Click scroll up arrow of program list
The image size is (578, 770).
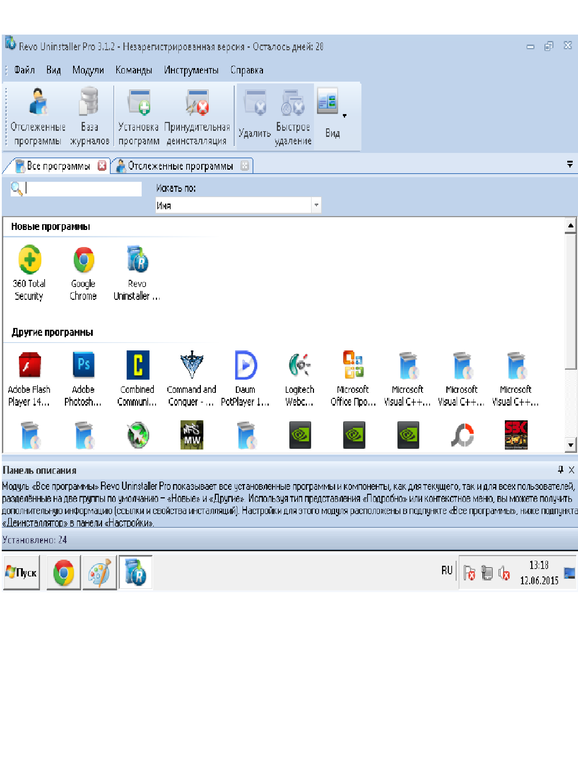point(570,226)
